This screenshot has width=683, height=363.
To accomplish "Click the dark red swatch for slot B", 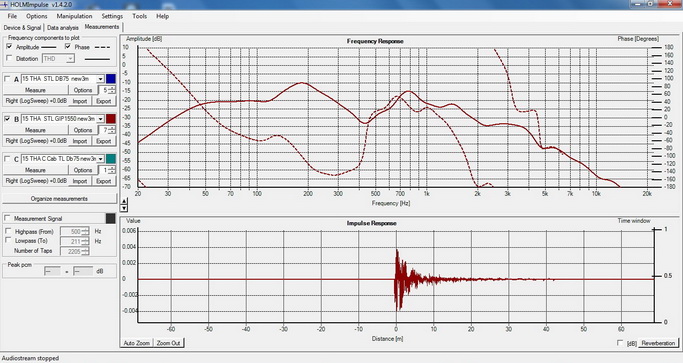I will (111, 119).
